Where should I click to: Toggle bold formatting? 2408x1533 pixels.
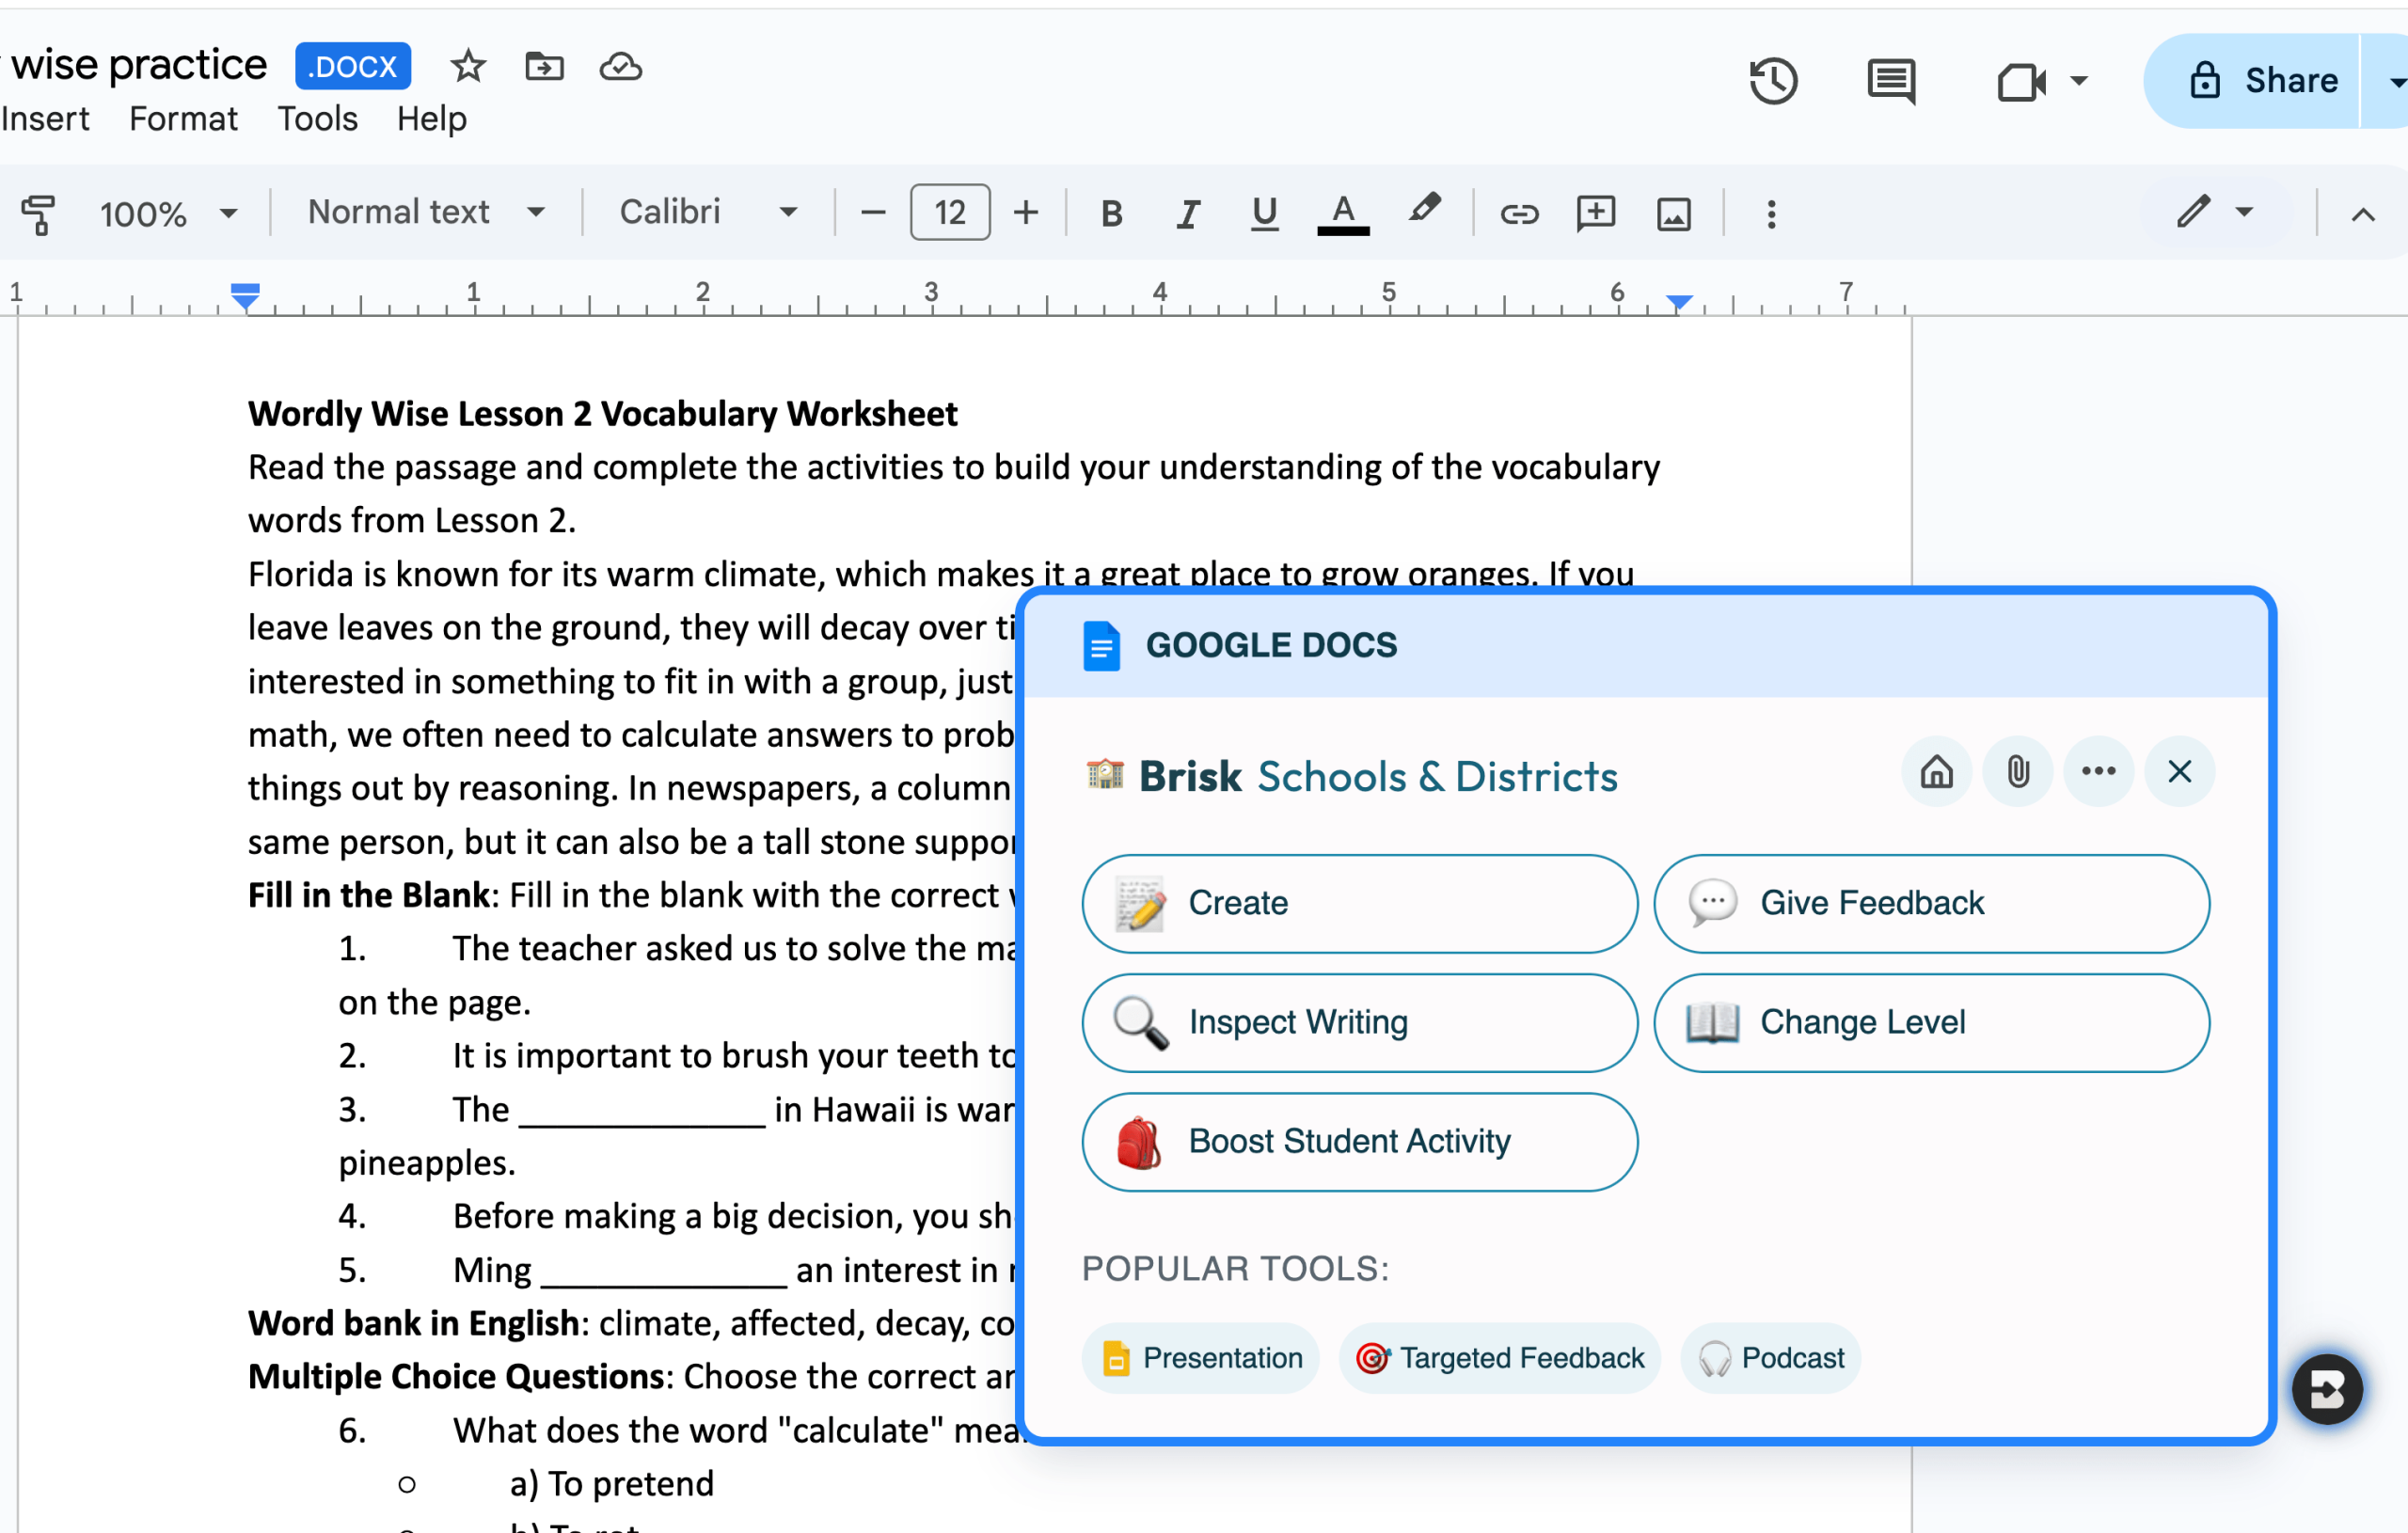1111,213
